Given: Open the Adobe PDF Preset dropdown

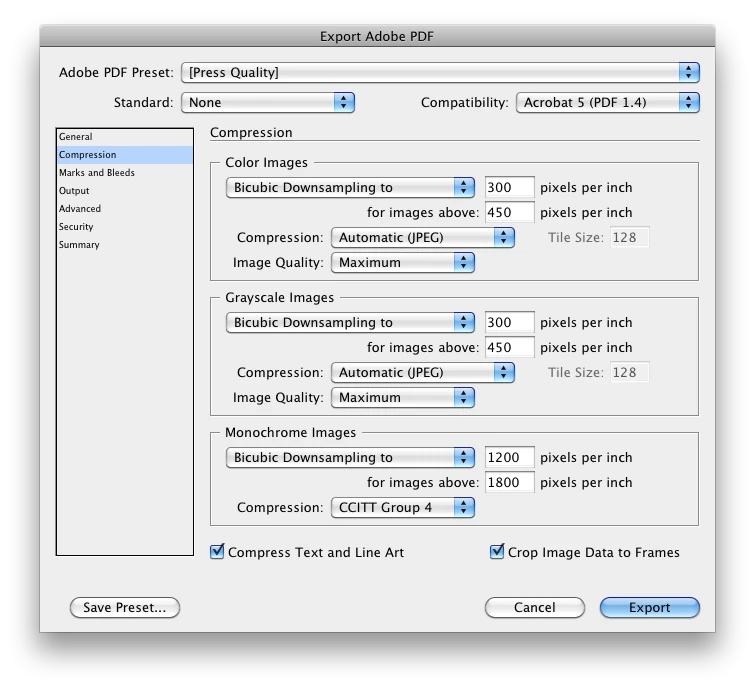Looking at the screenshot, I should tap(440, 73).
